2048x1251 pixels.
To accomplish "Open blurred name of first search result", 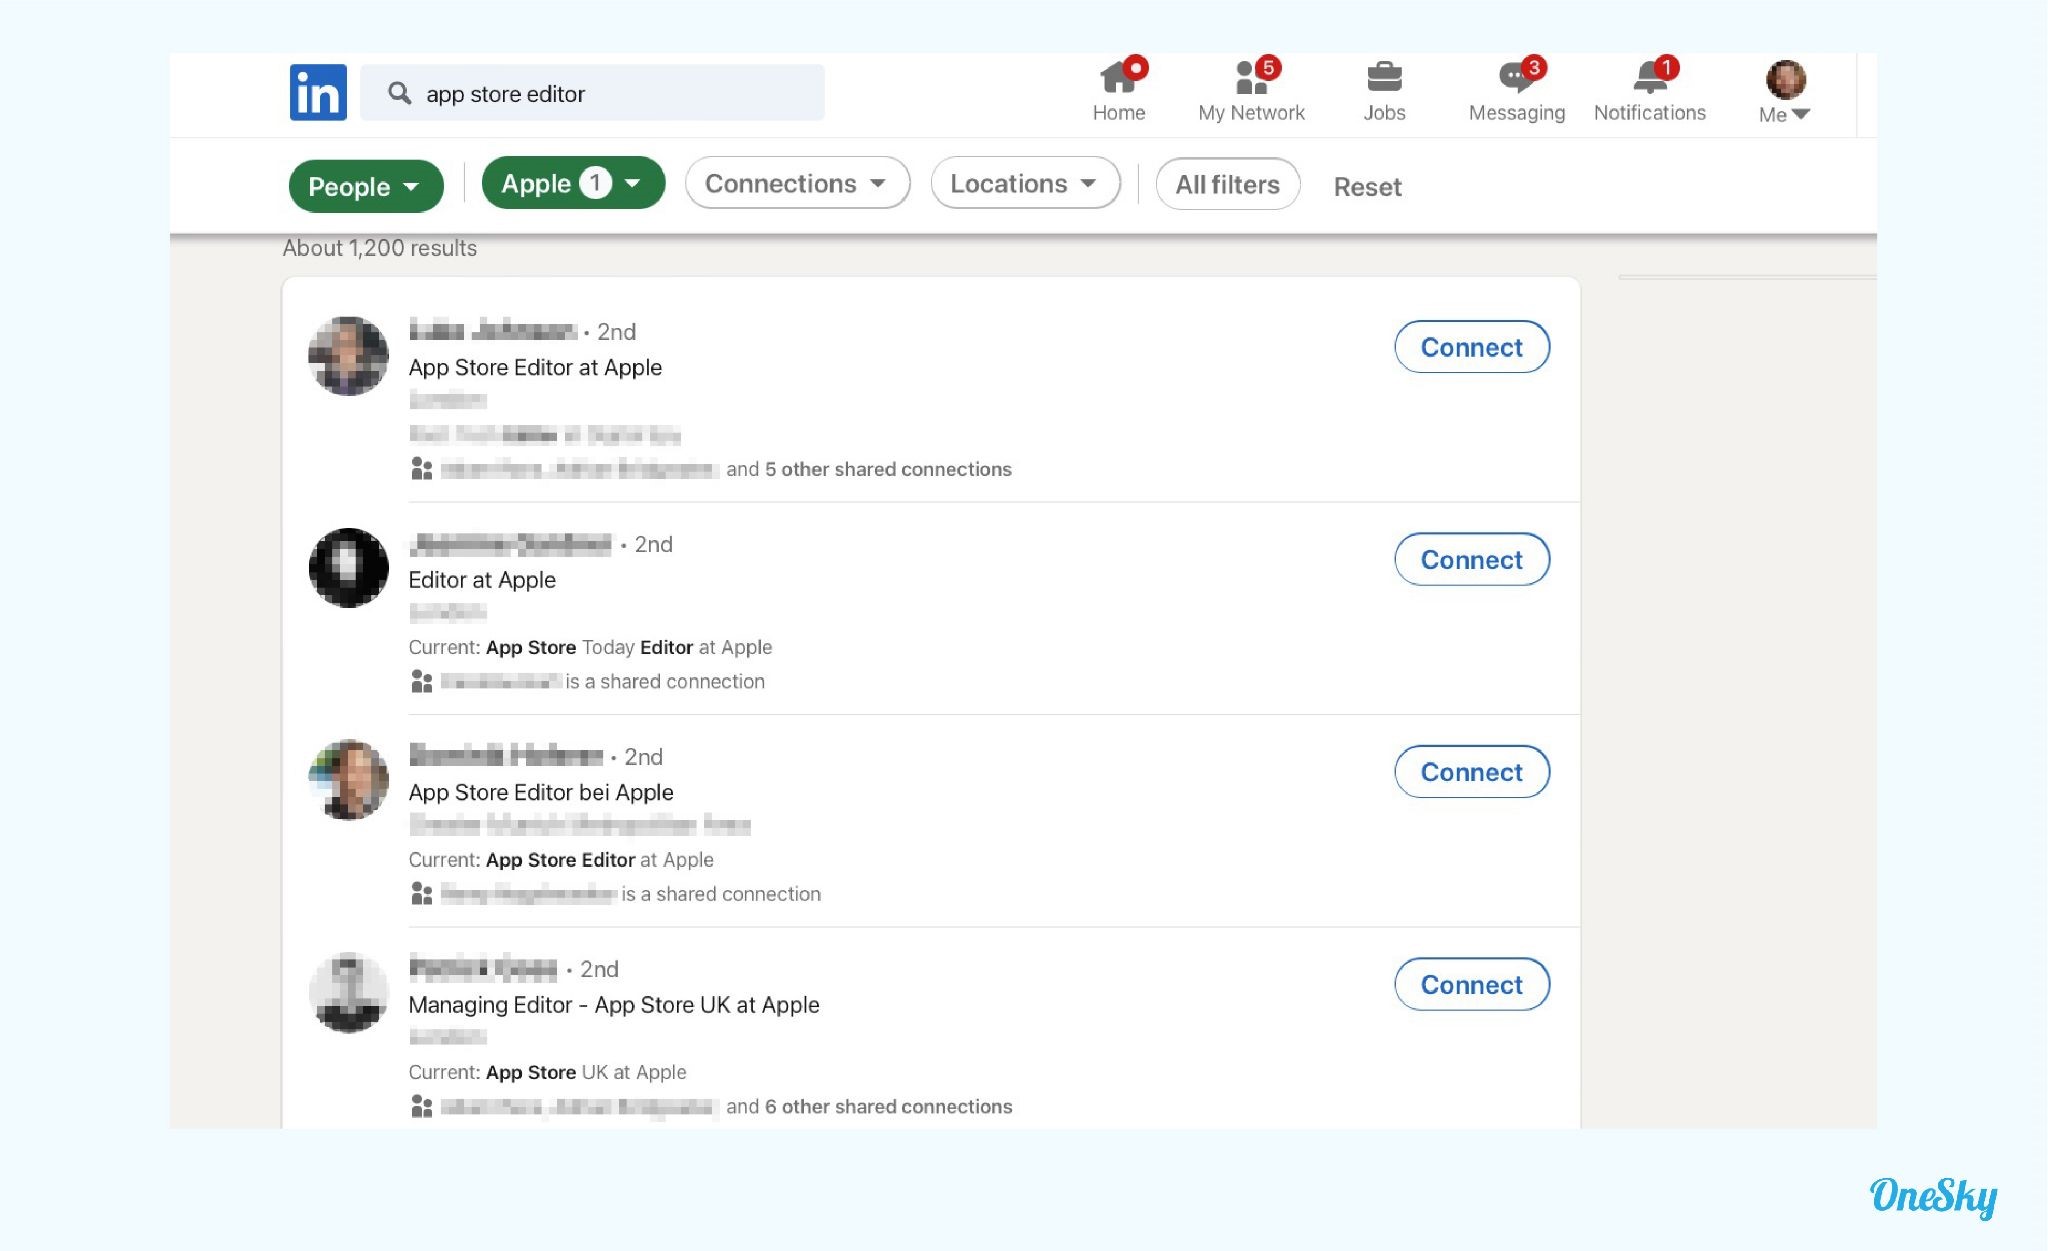I will (492, 330).
